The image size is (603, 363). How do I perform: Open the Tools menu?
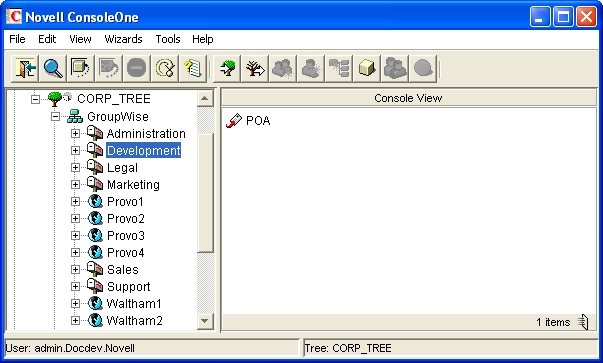168,39
